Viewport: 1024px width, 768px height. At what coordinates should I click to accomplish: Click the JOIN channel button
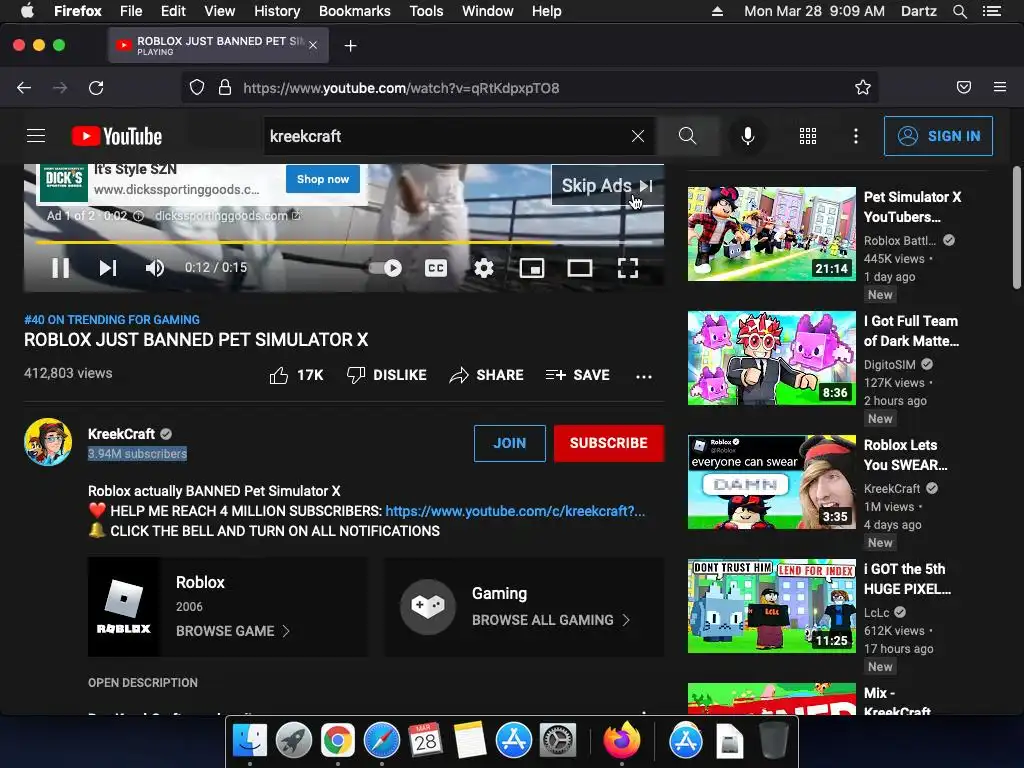509,443
